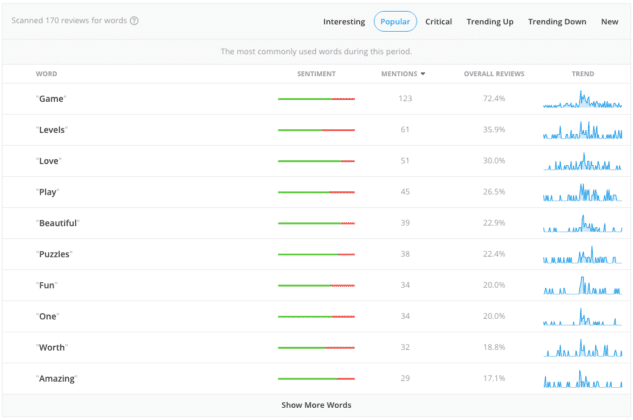The width and height of the screenshot is (633, 420).
Task: Click the Trend column header
Action: coord(583,74)
